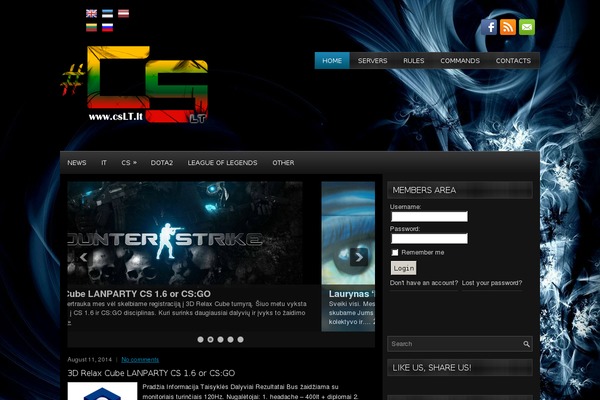Click the Counter Strike slider image
600x400 pixels.
(185, 233)
